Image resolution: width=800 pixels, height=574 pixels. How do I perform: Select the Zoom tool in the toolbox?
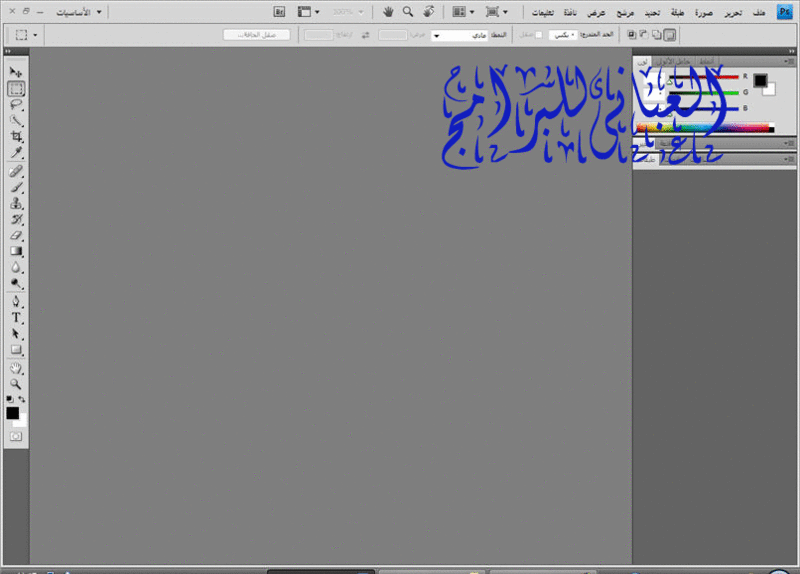pyautogui.click(x=16, y=384)
